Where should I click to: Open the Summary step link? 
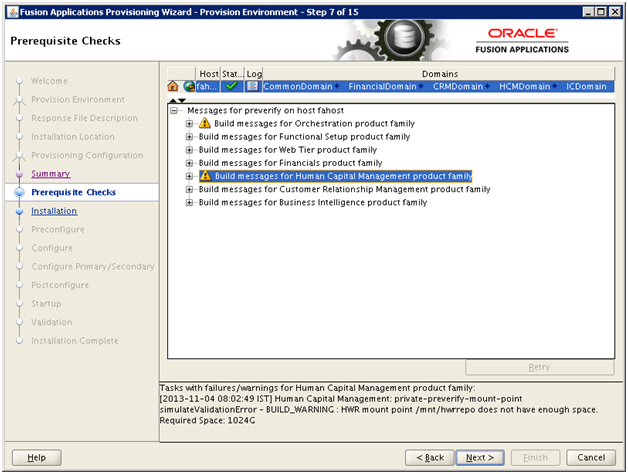pyautogui.click(x=51, y=174)
